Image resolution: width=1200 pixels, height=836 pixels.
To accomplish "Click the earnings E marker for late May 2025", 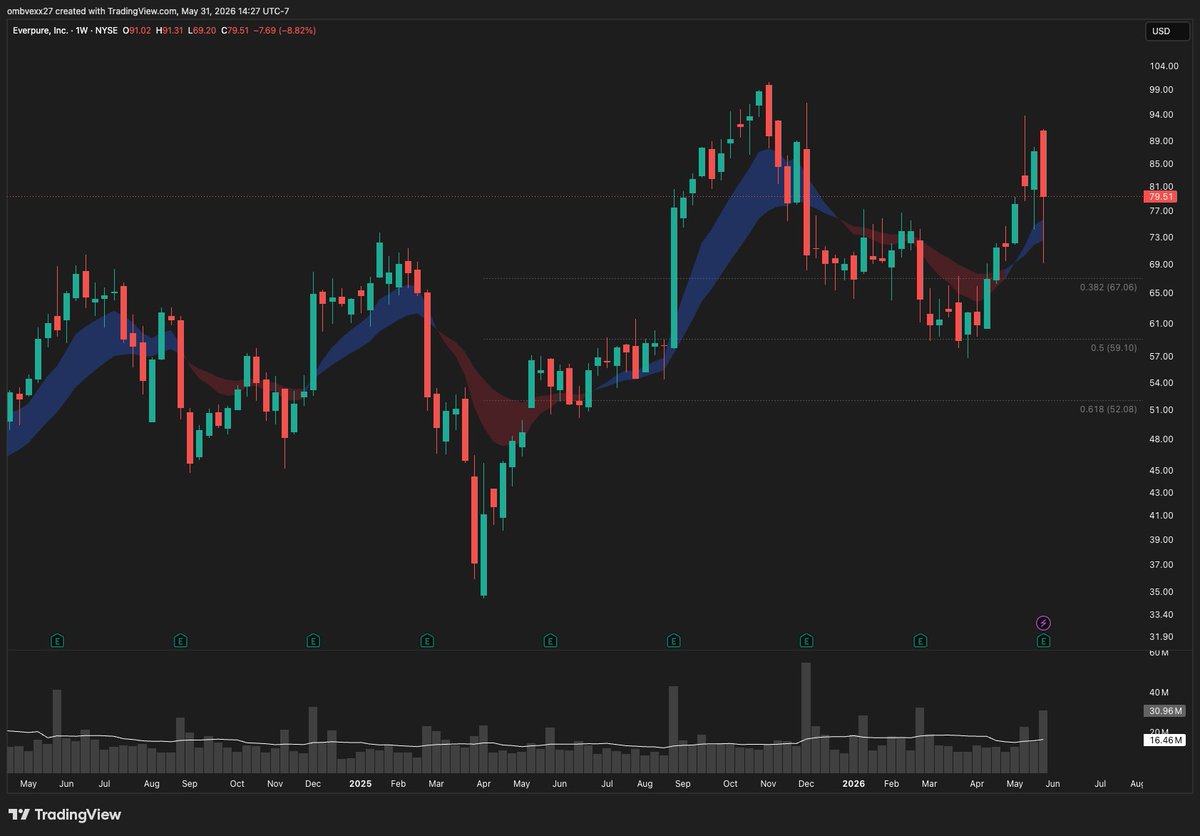I will point(550,640).
